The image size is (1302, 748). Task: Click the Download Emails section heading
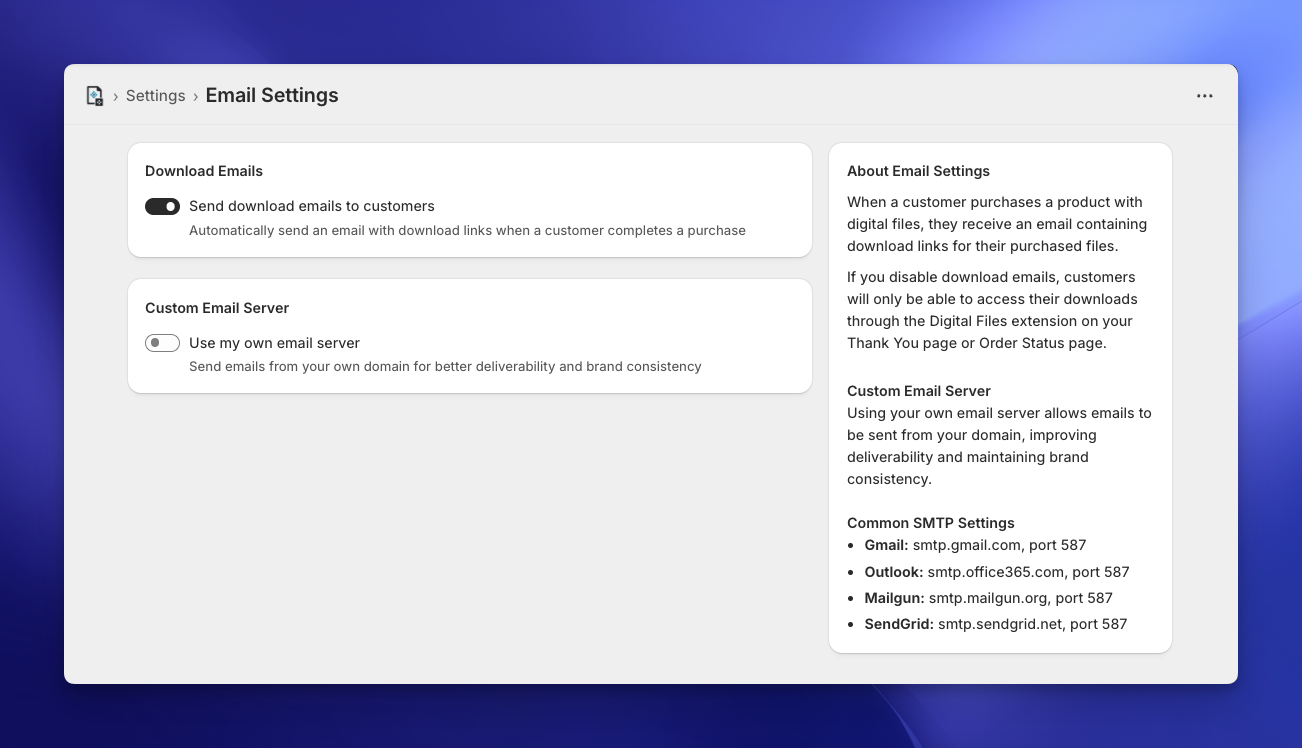pos(203,171)
